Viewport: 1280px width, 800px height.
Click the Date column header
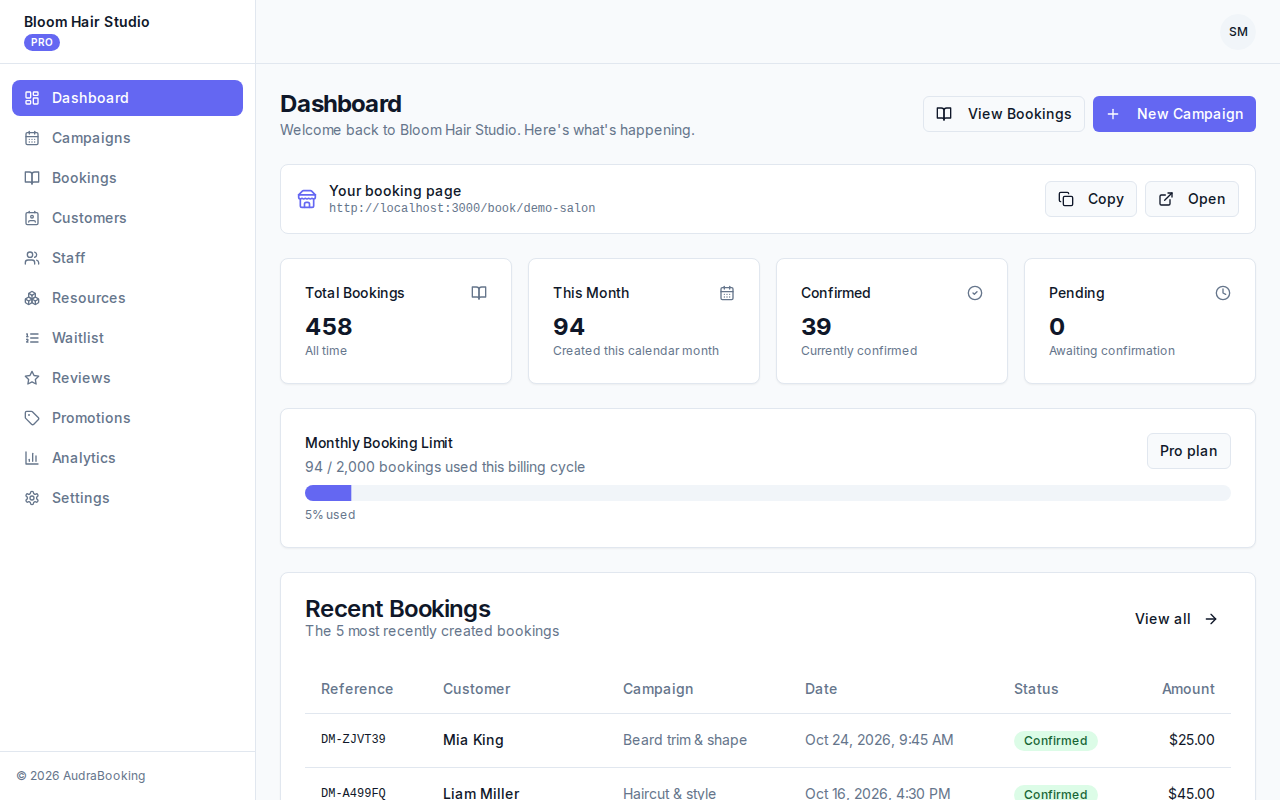click(821, 689)
